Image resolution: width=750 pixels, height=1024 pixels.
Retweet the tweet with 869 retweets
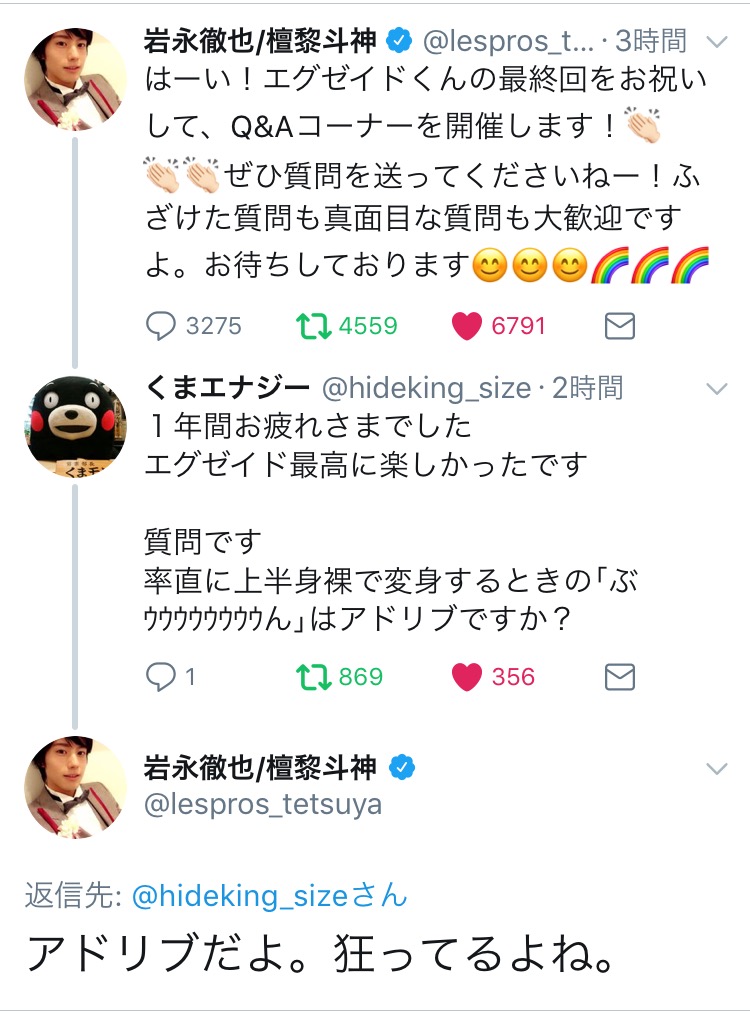click(314, 677)
